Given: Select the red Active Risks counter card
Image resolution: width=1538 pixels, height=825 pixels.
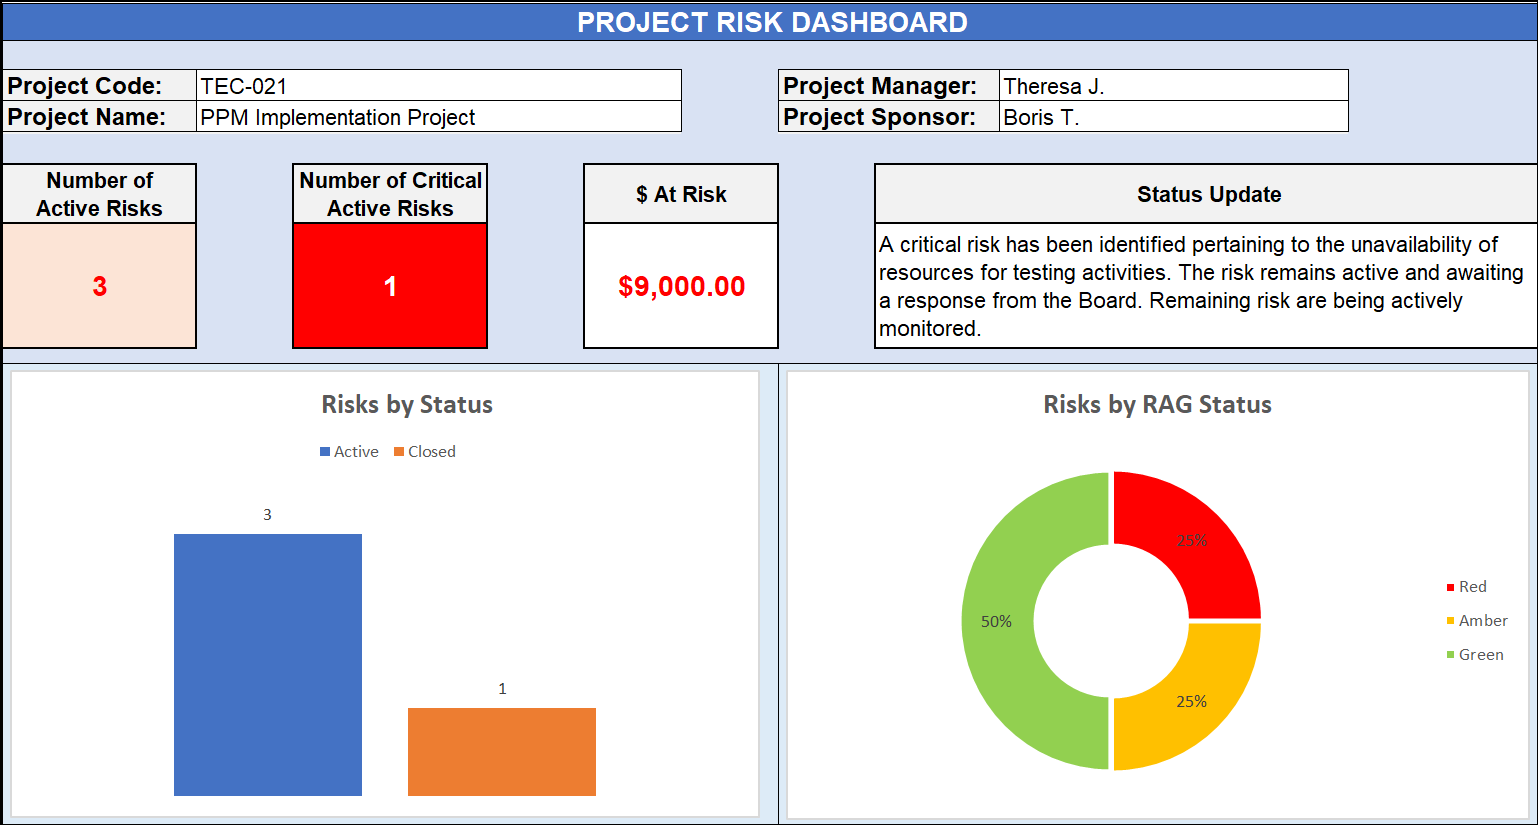Looking at the screenshot, I should [x=98, y=285].
